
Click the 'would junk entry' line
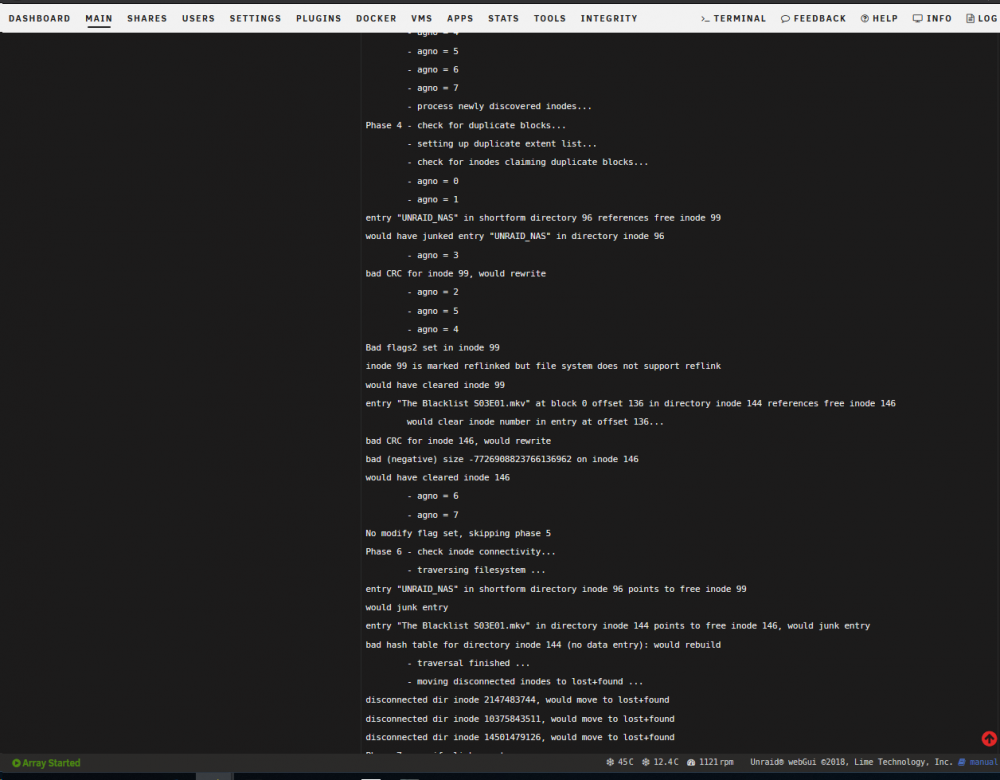pyautogui.click(x=407, y=607)
